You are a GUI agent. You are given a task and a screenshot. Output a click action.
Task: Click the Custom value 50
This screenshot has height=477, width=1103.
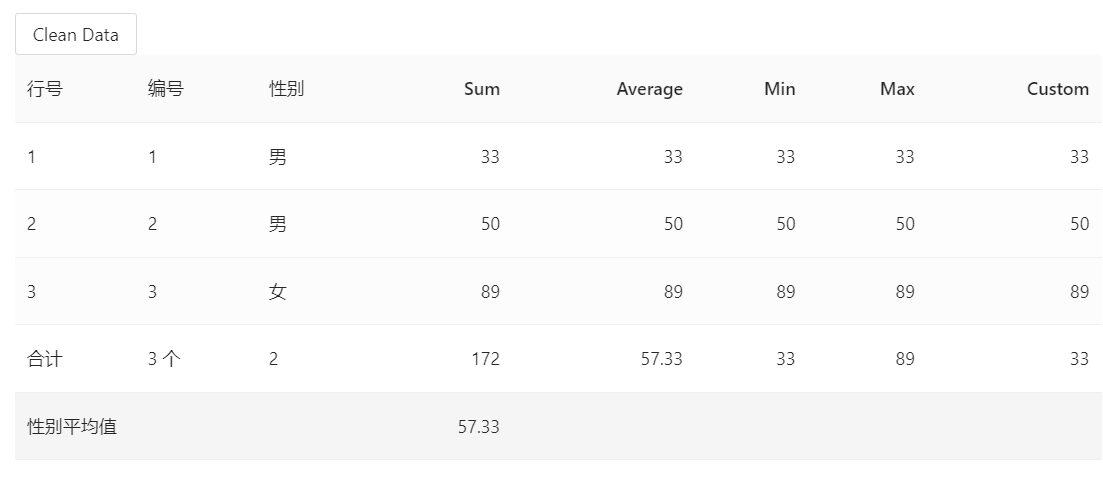pos(1079,224)
